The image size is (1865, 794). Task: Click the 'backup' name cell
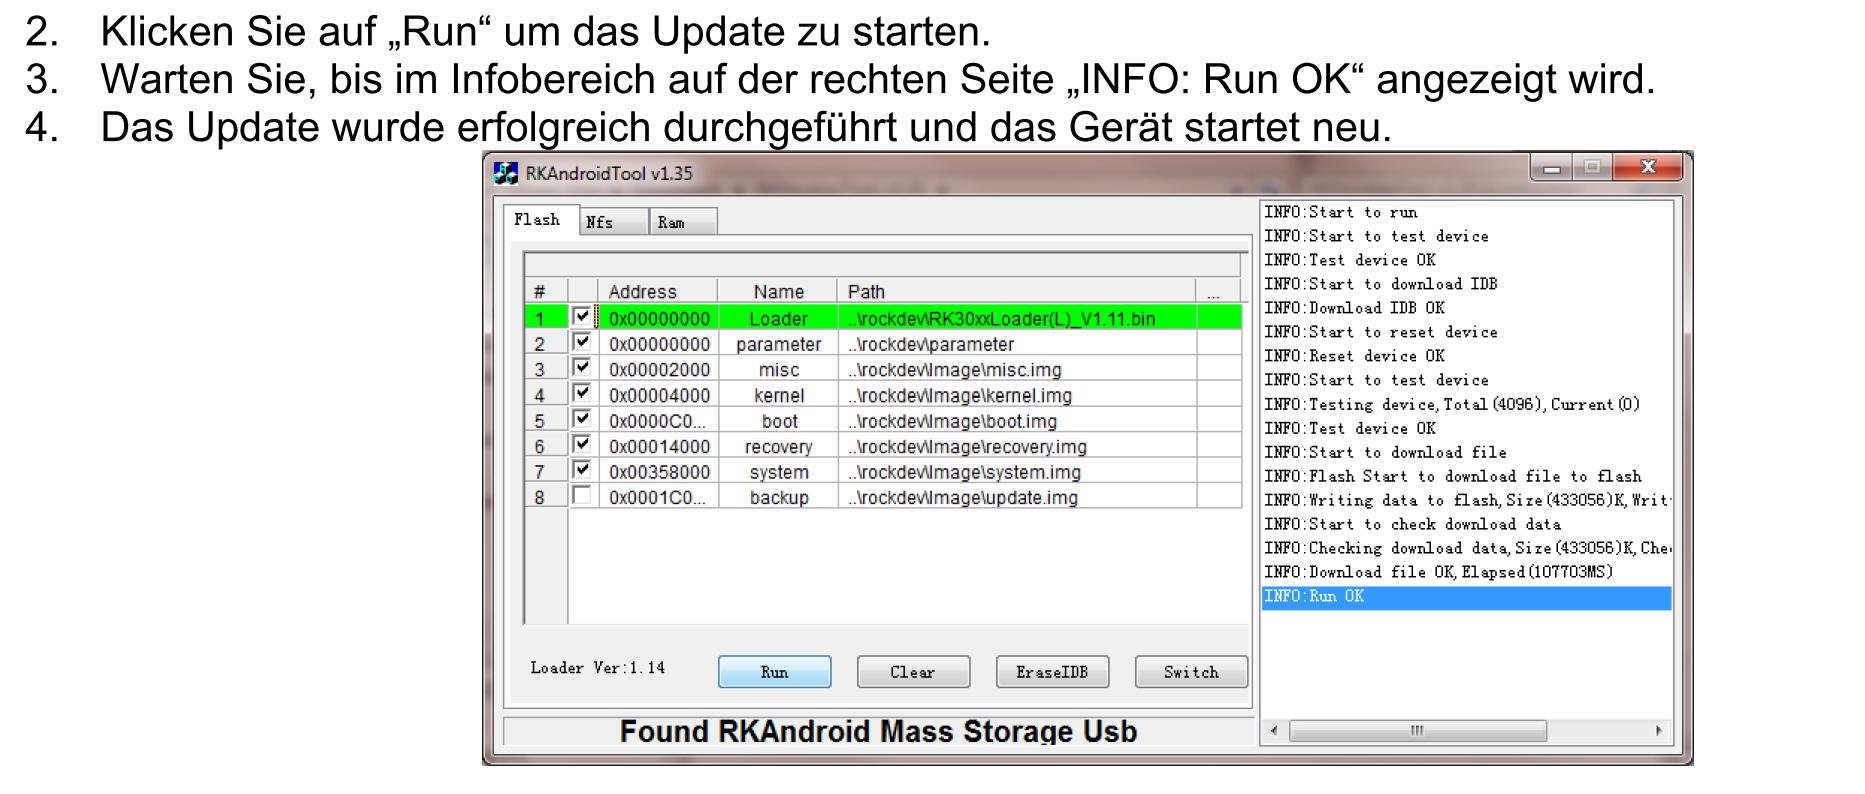[779, 497]
